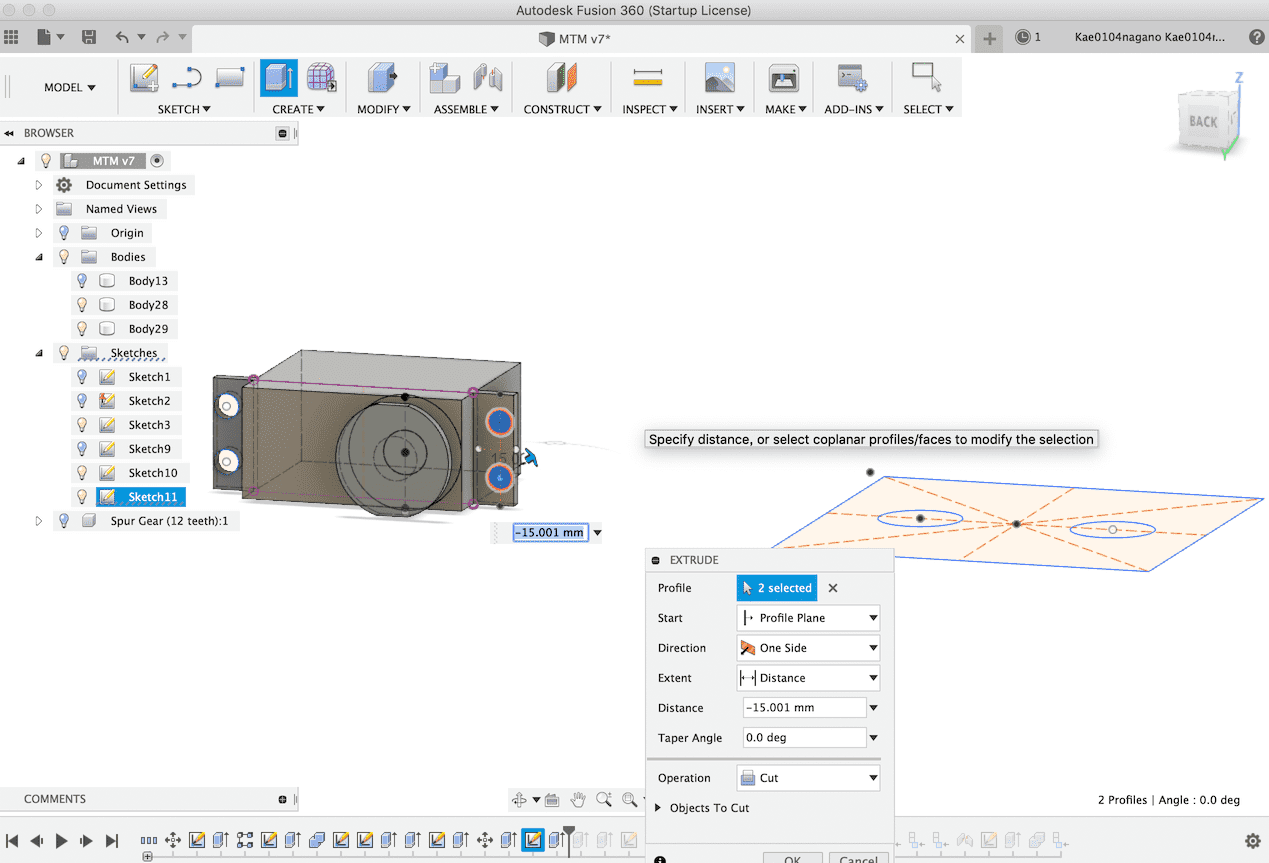Open the MODEL workspace menu
The width and height of the screenshot is (1269, 863).
pyautogui.click(x=69, y=88)
